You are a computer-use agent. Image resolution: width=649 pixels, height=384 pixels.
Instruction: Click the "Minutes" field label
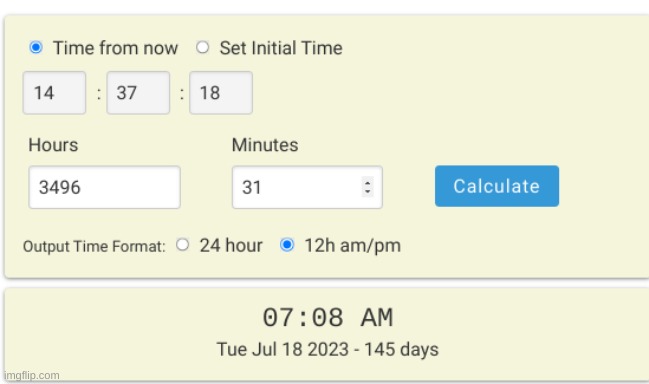(x=265, y=145)
